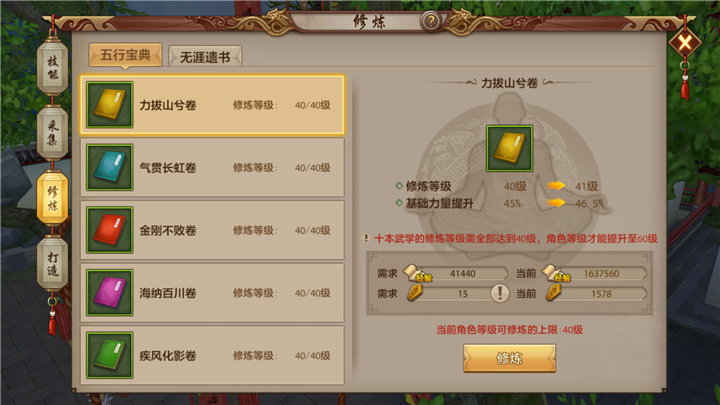Image resolution: width=720 pixels, height=405 pixels.
Task: Click the teal 气贯长虹卷 book icon
Action: click(x=110, y=167)
